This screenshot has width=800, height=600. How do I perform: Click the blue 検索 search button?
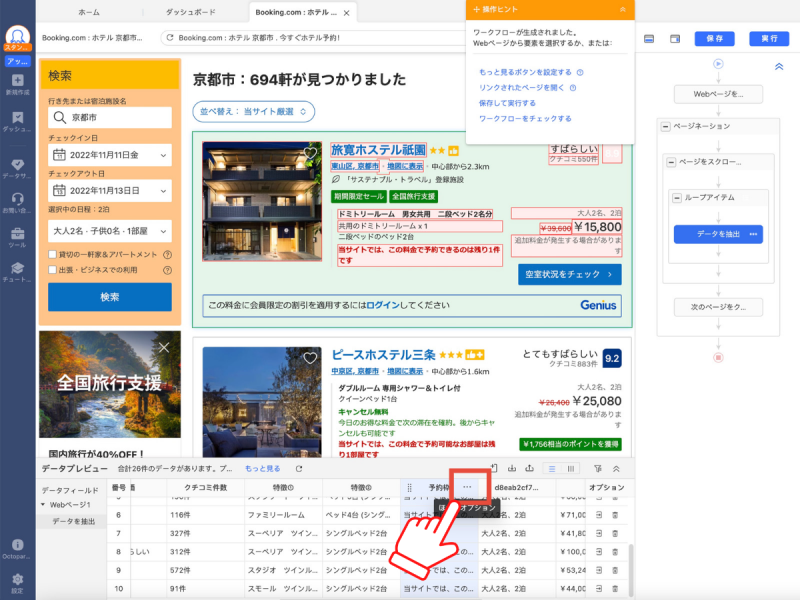110,297
